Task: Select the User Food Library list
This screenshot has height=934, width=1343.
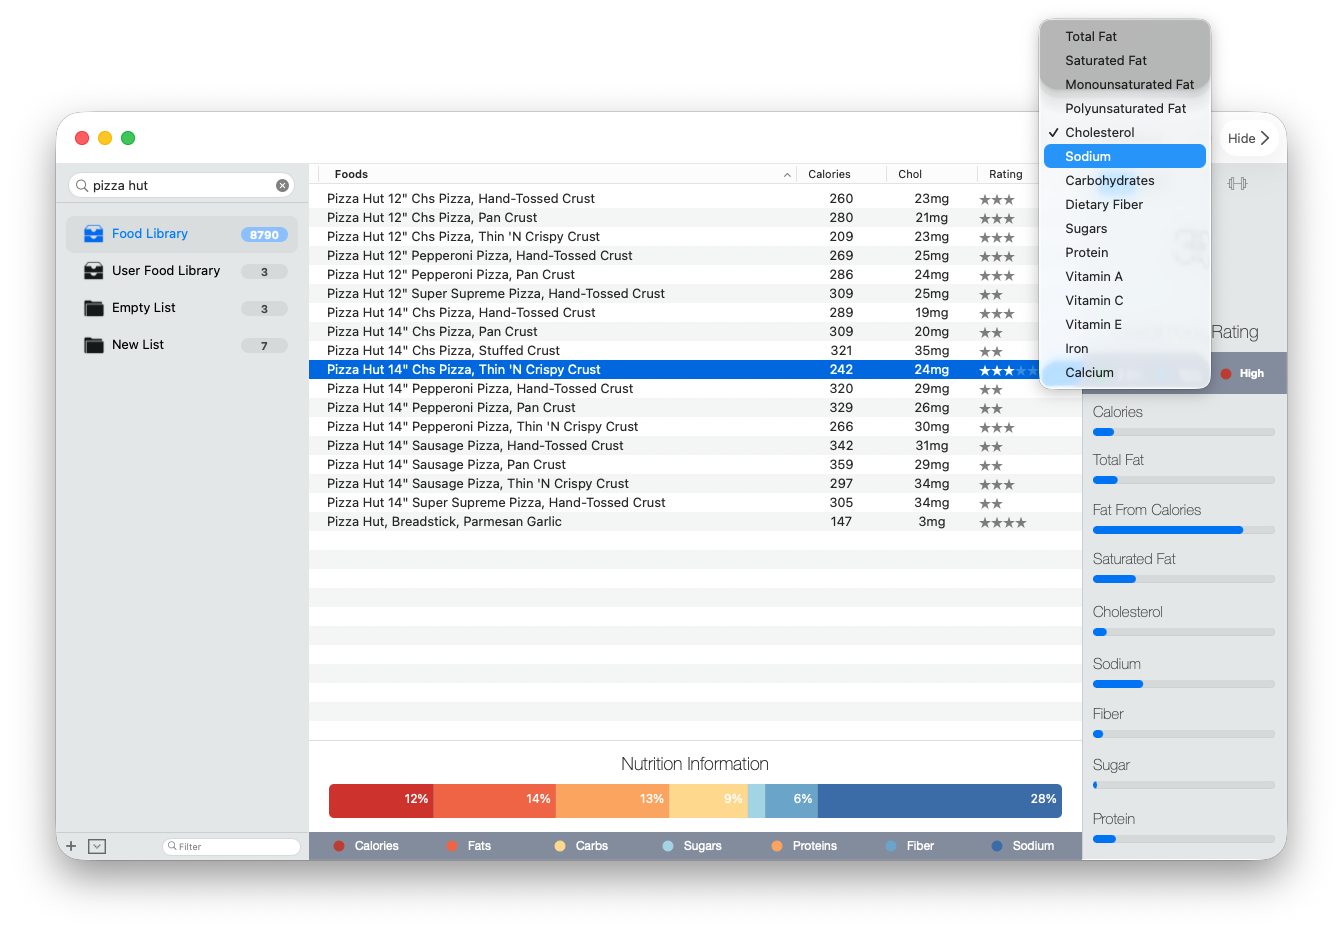Action: [182, 271]
